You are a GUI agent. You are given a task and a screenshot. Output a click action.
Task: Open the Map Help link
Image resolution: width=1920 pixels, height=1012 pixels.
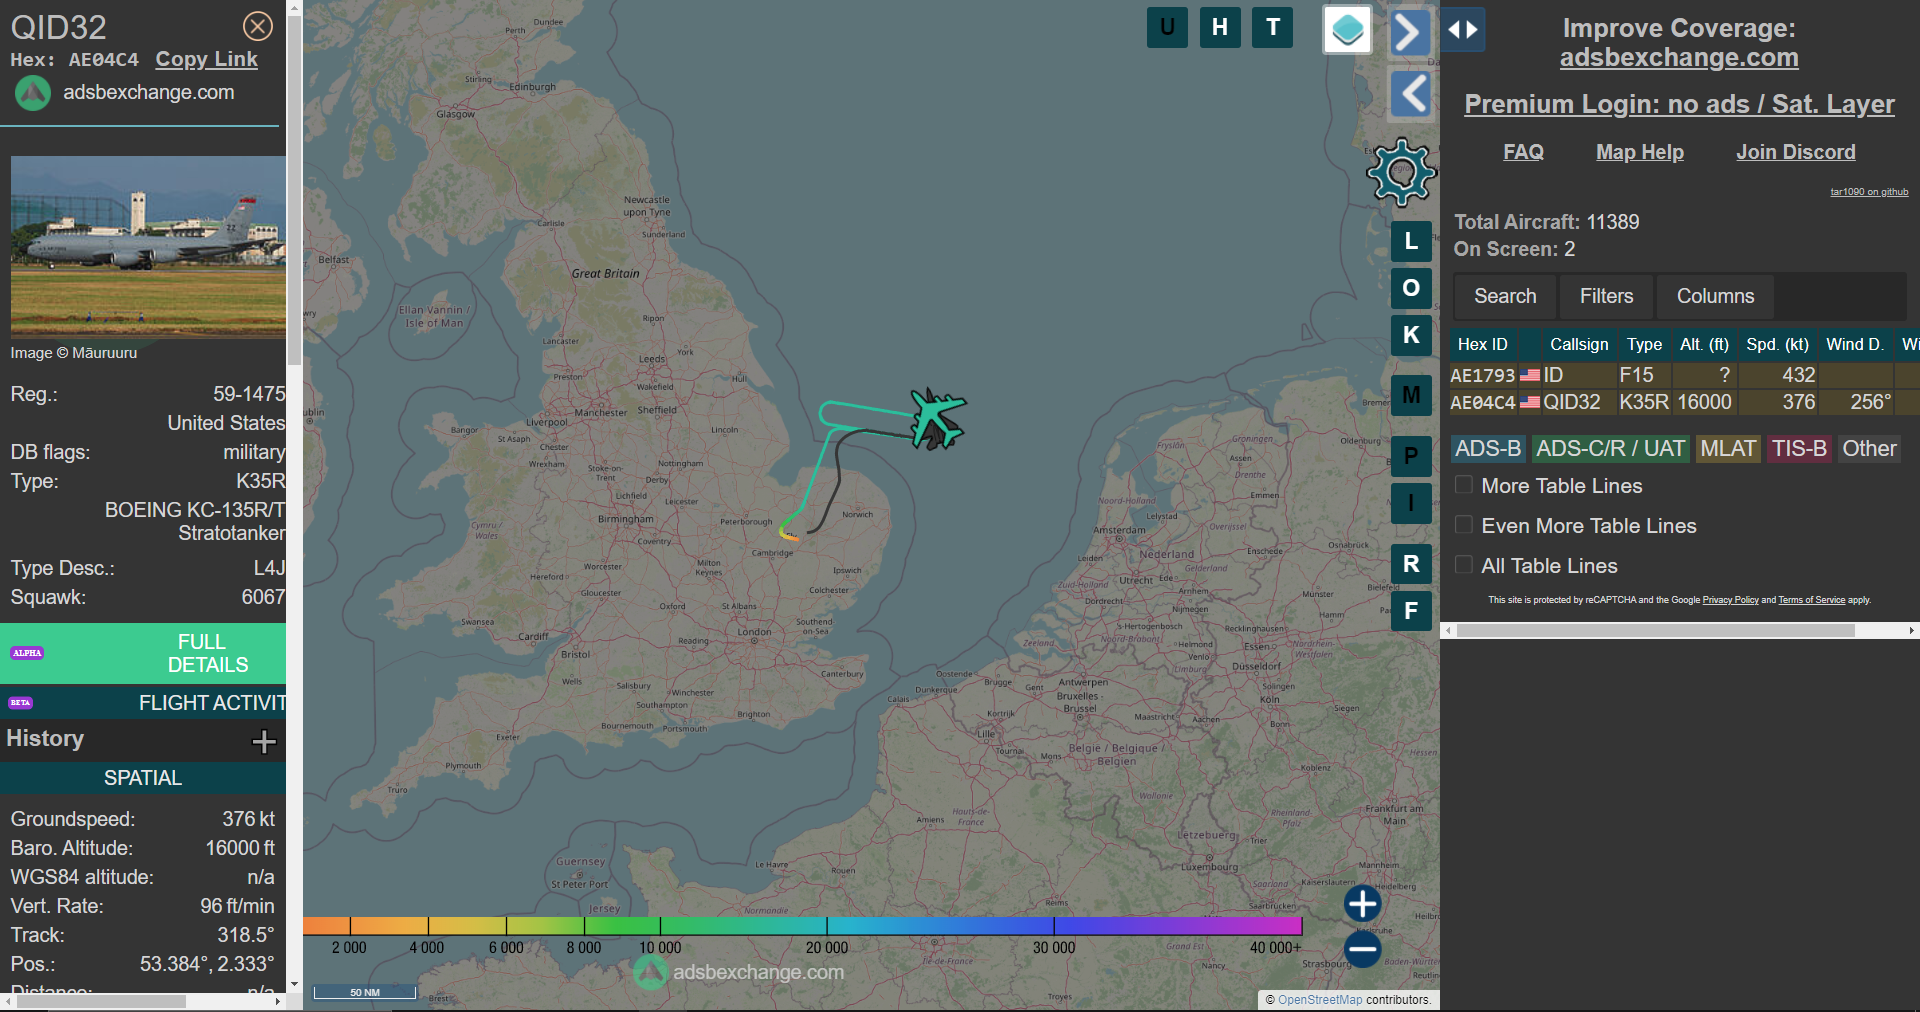[x=1639, y=152]
